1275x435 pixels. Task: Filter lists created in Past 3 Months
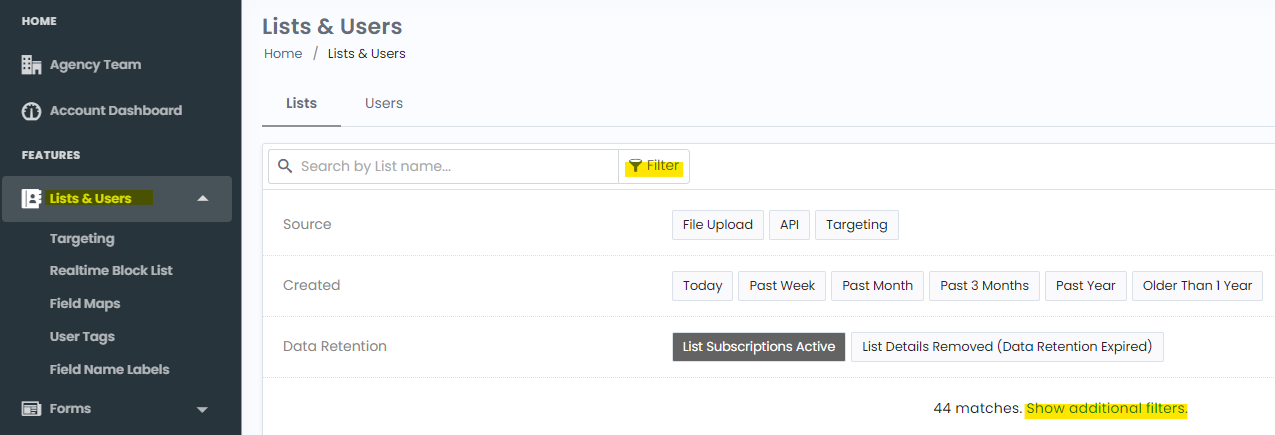tap(985, 286)
